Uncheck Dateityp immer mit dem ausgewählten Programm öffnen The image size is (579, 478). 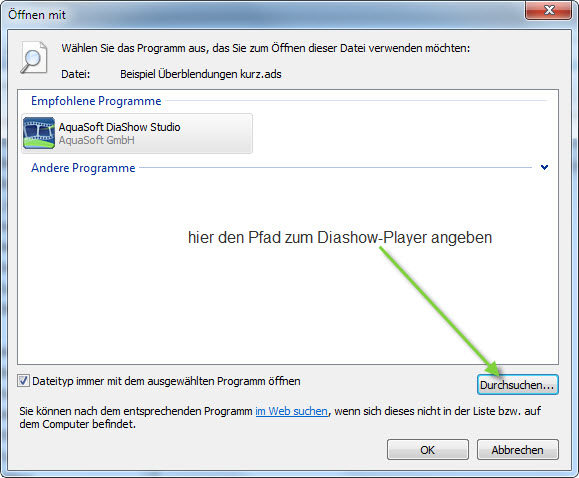click(x=23, y=380)
